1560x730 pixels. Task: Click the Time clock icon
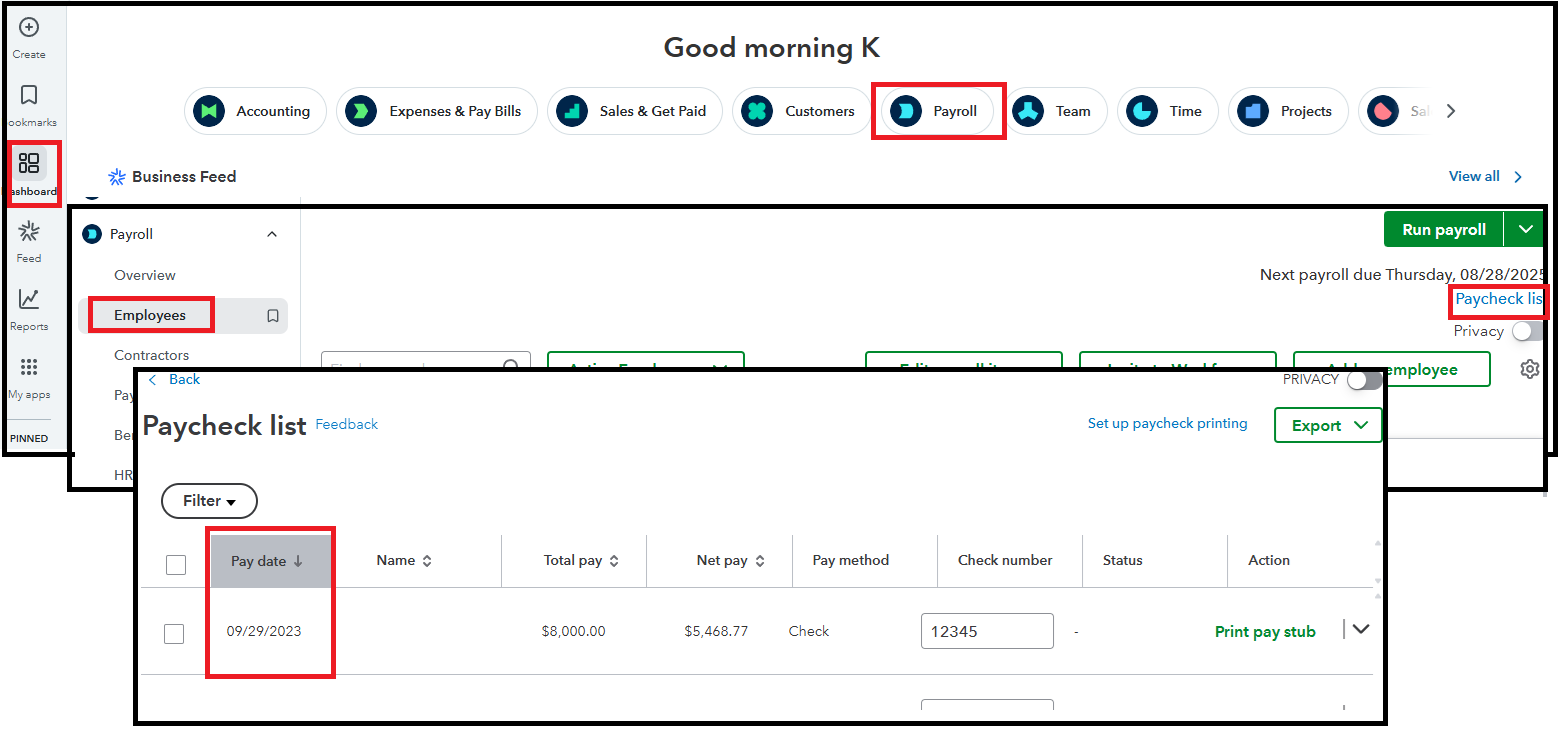point(1141,111)
